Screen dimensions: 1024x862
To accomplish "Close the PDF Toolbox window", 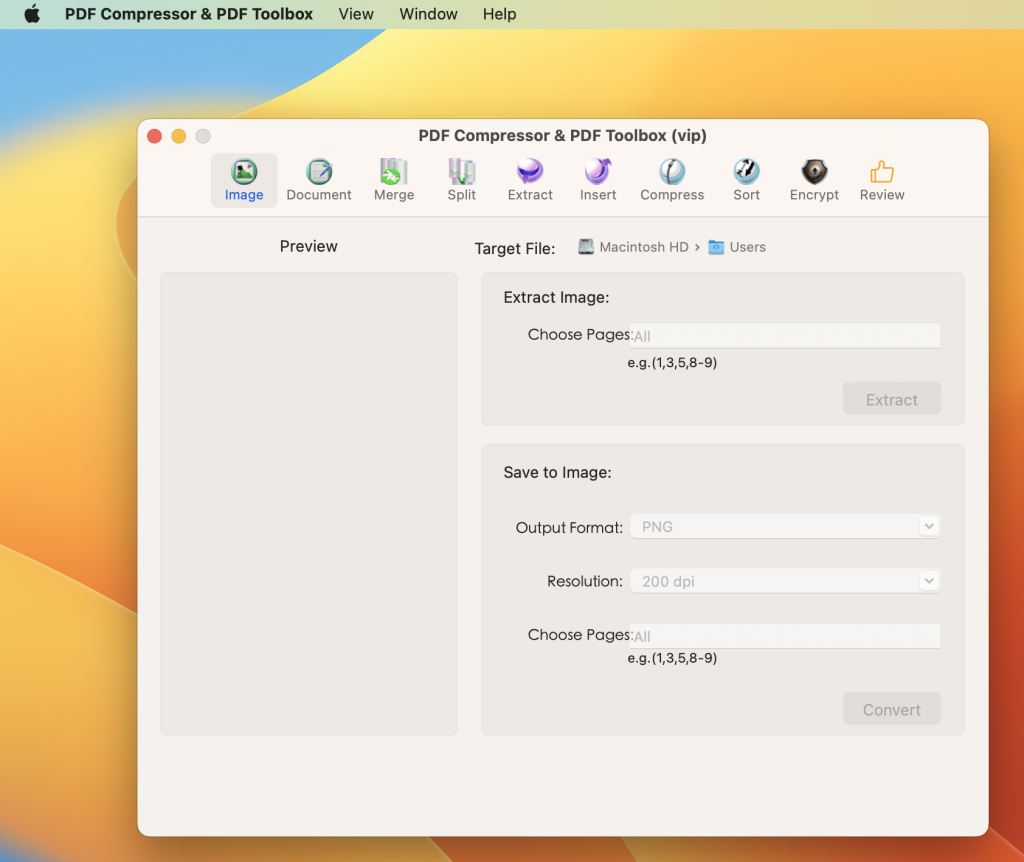I will point(155,136).
